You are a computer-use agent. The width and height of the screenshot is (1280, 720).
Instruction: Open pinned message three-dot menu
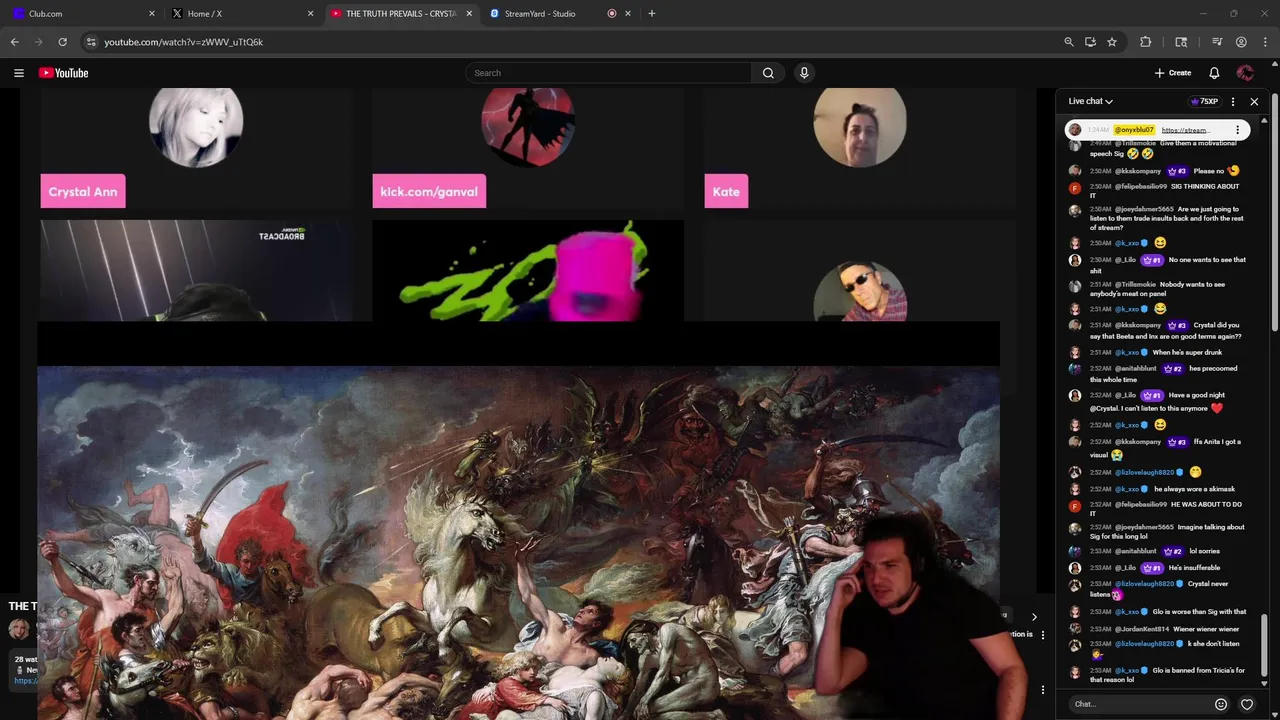click(x=1237, y=130)
